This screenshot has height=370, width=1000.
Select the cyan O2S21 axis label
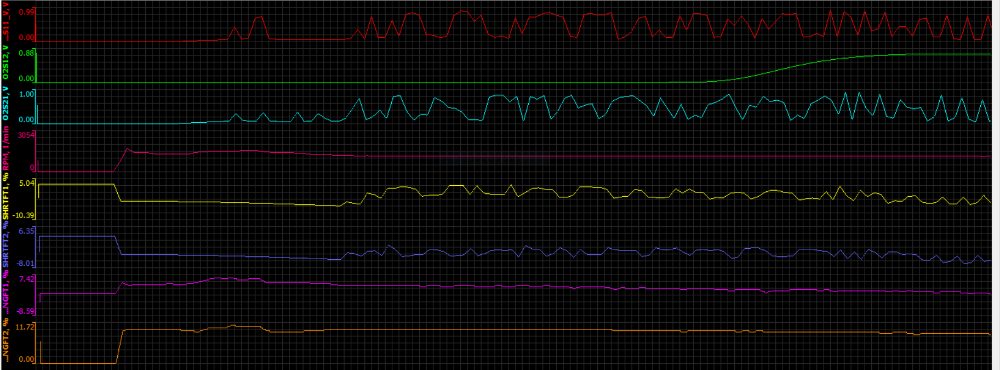[5, 103]
